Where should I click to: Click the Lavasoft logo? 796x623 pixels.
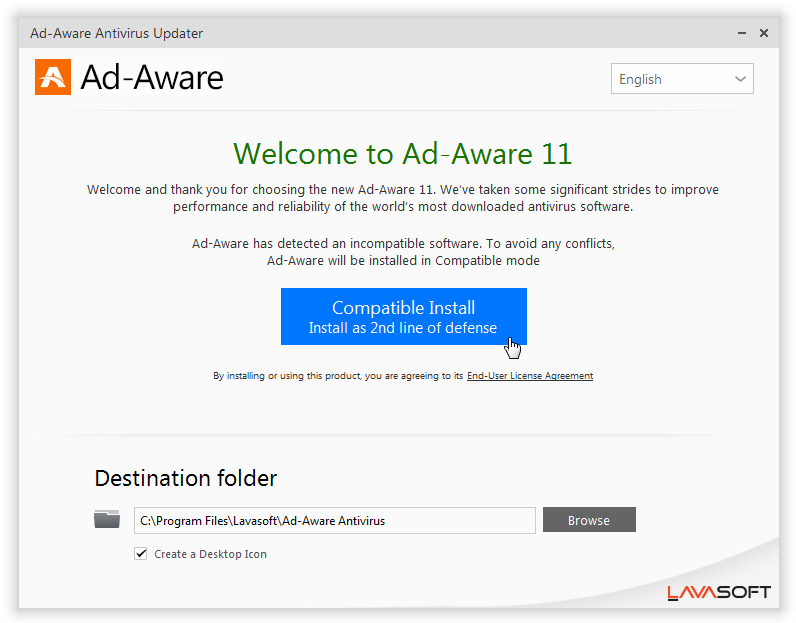[719, 592]
